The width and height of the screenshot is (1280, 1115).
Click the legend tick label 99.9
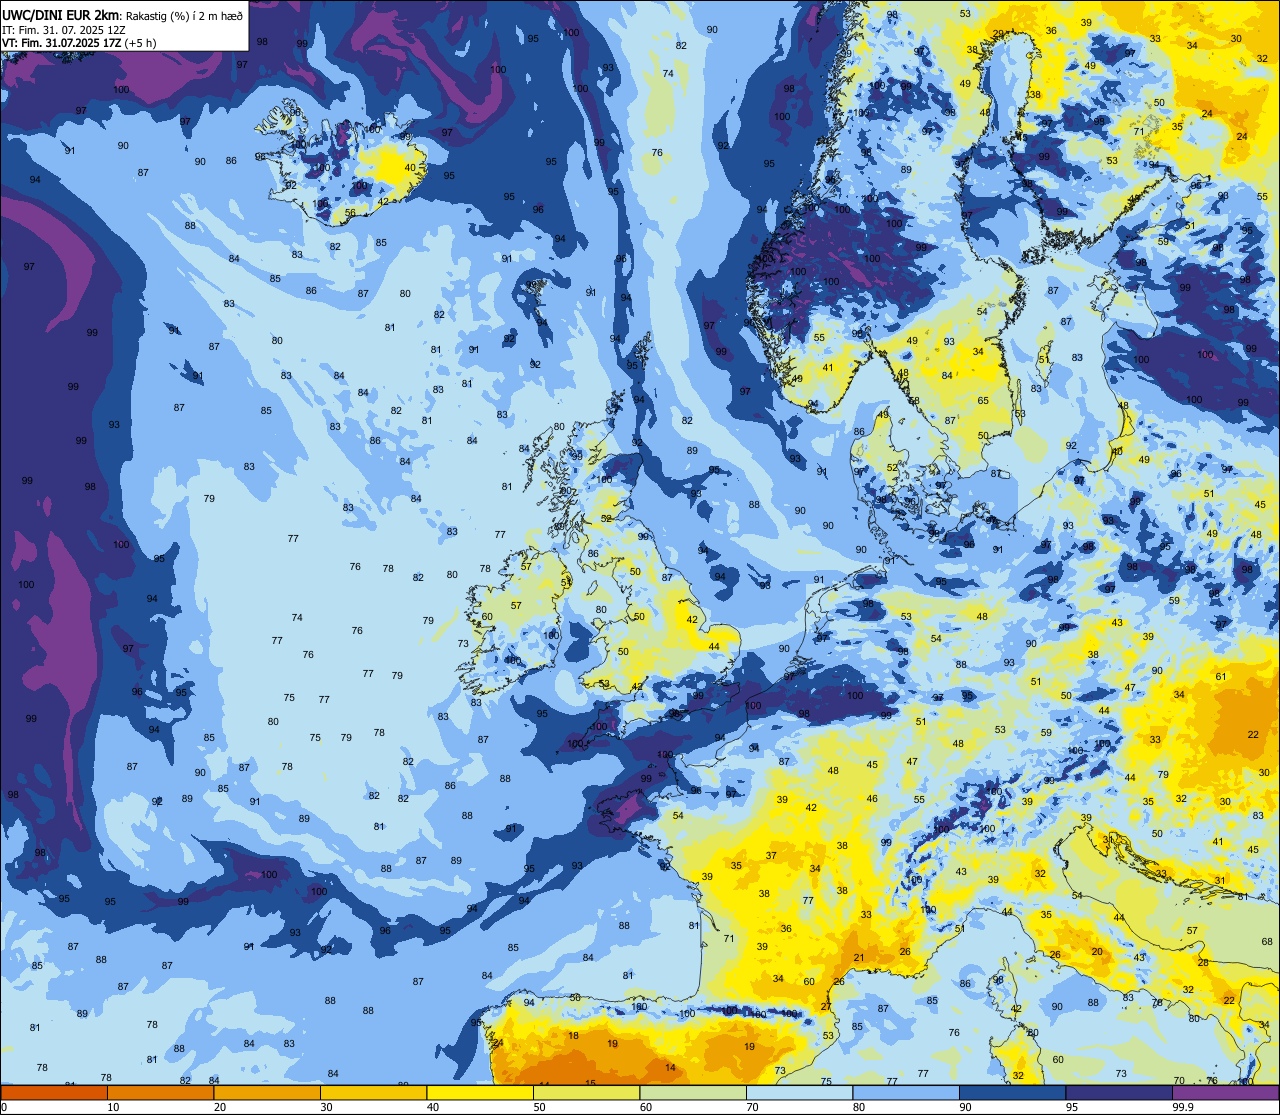(1182, 1107)
